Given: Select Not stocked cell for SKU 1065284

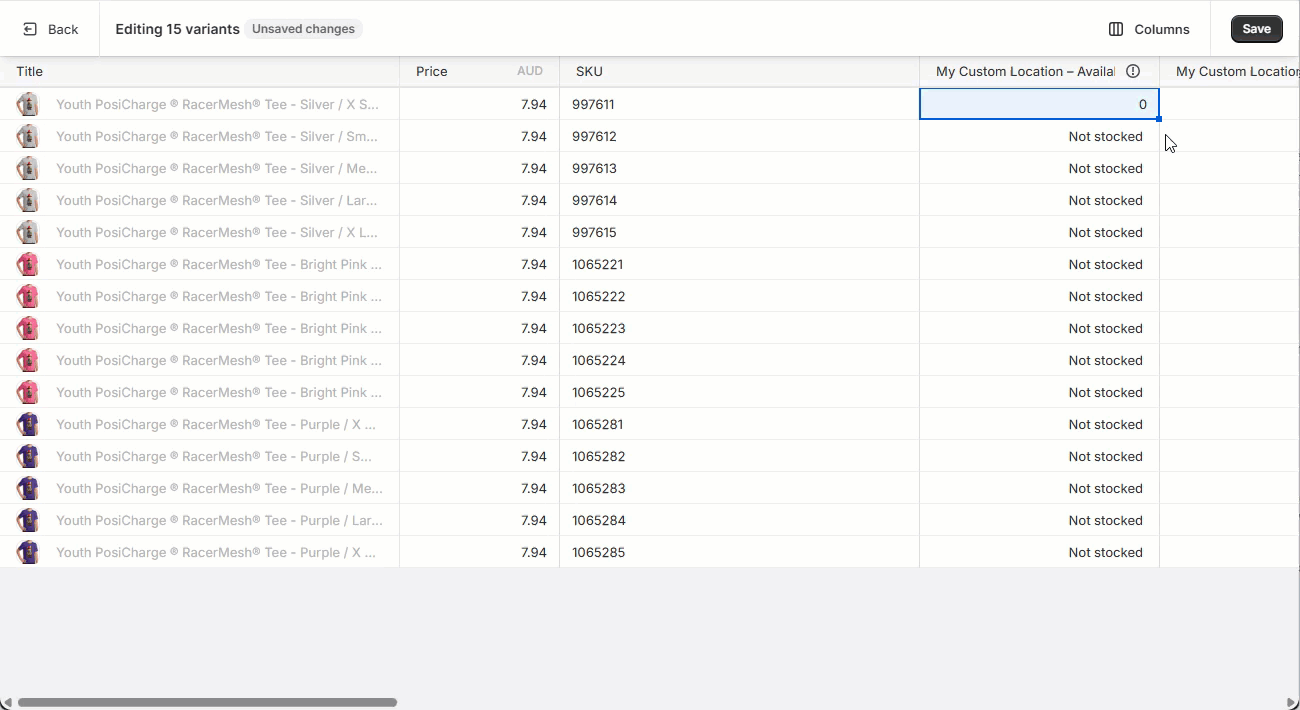Looking at the screenshot, I should coord(1040,520).
